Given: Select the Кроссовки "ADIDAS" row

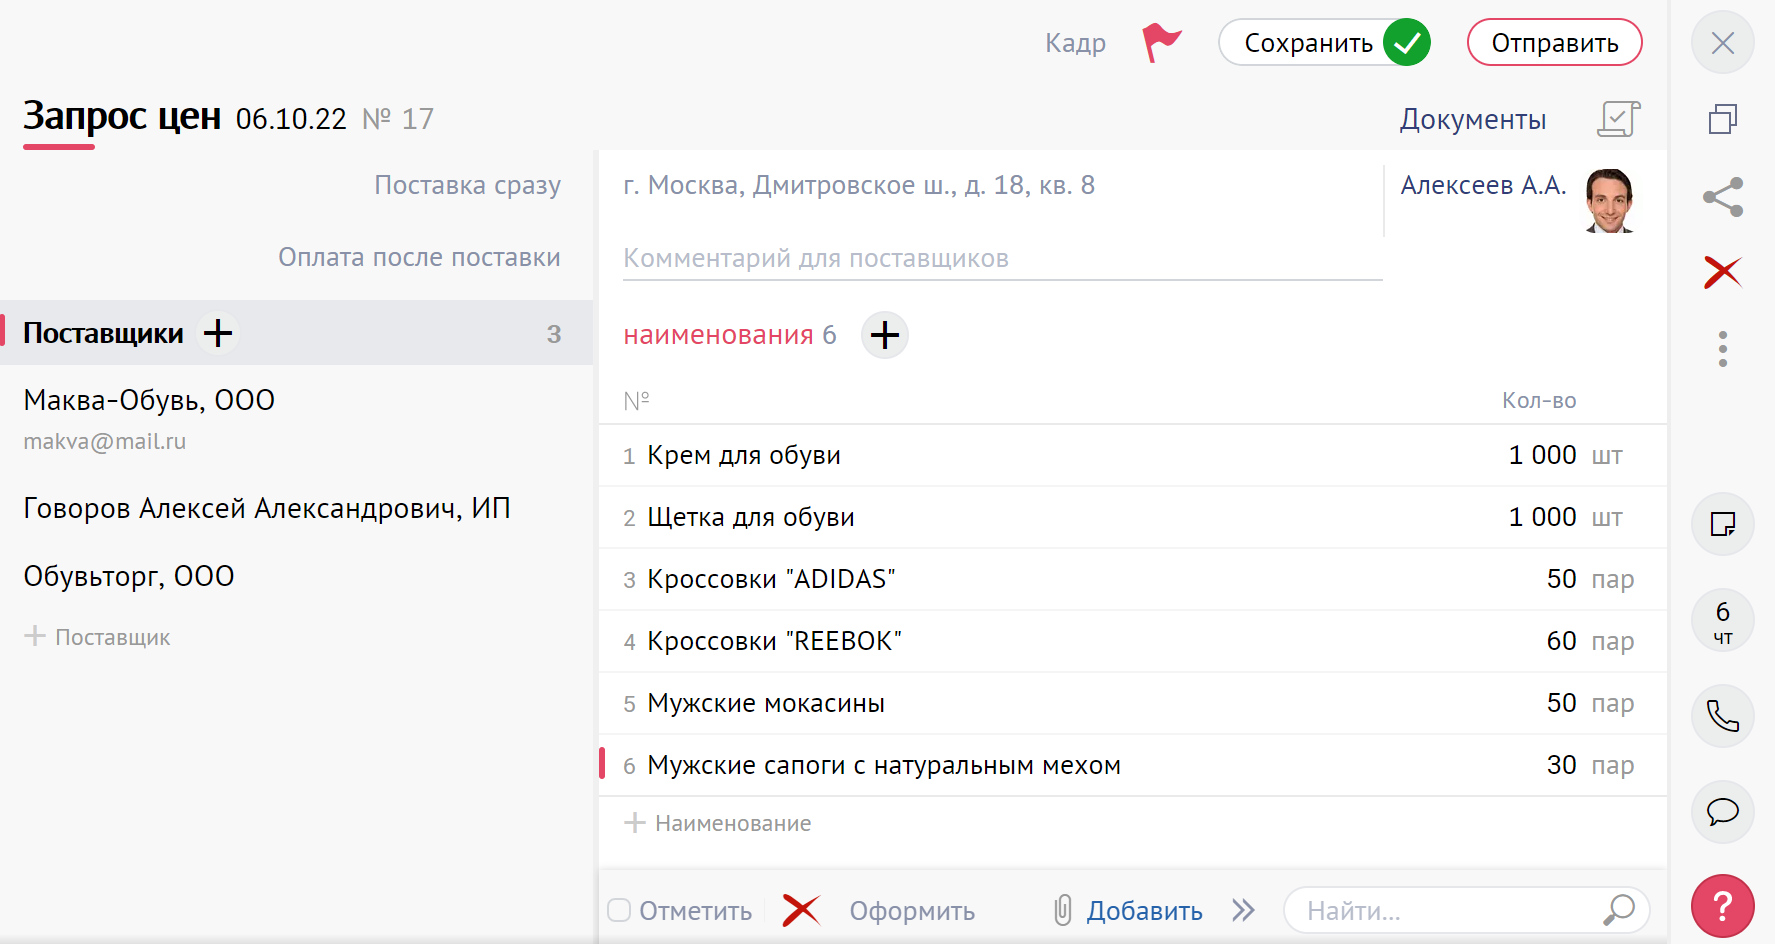Looking at the screenshot, I should [770, 579].
